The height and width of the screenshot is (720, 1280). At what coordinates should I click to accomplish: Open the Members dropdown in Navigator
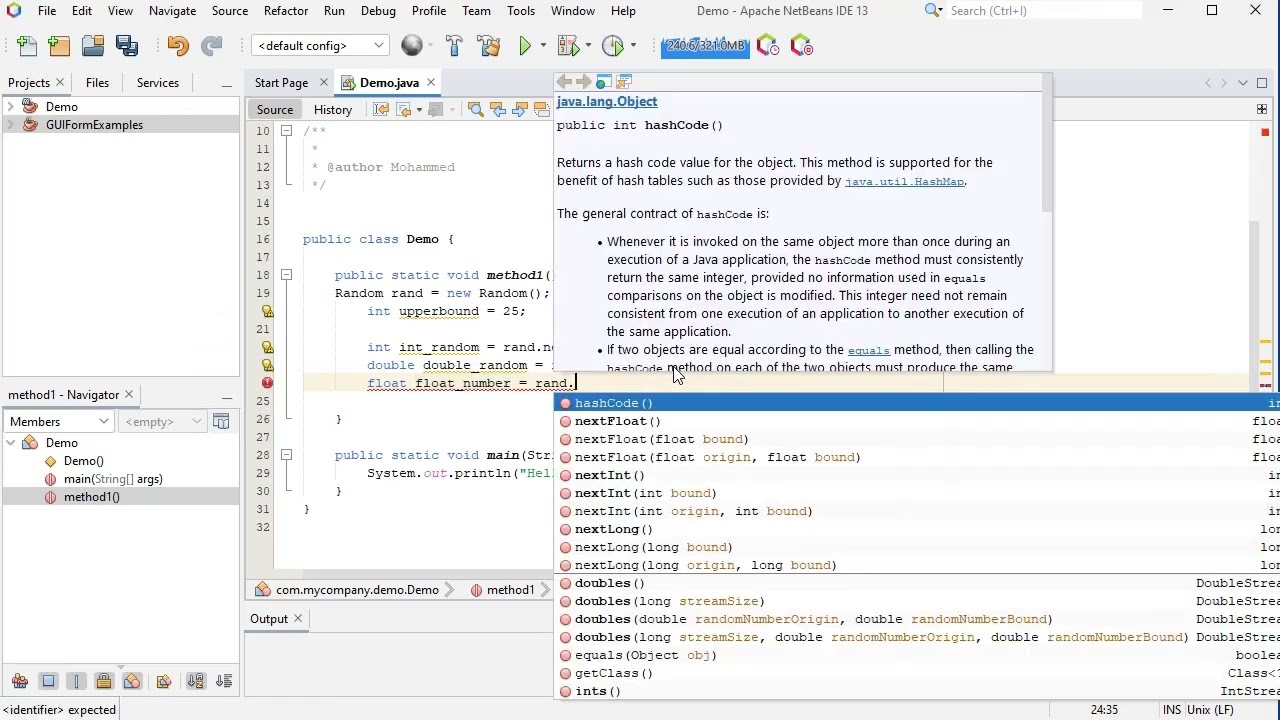pos(59,422)
